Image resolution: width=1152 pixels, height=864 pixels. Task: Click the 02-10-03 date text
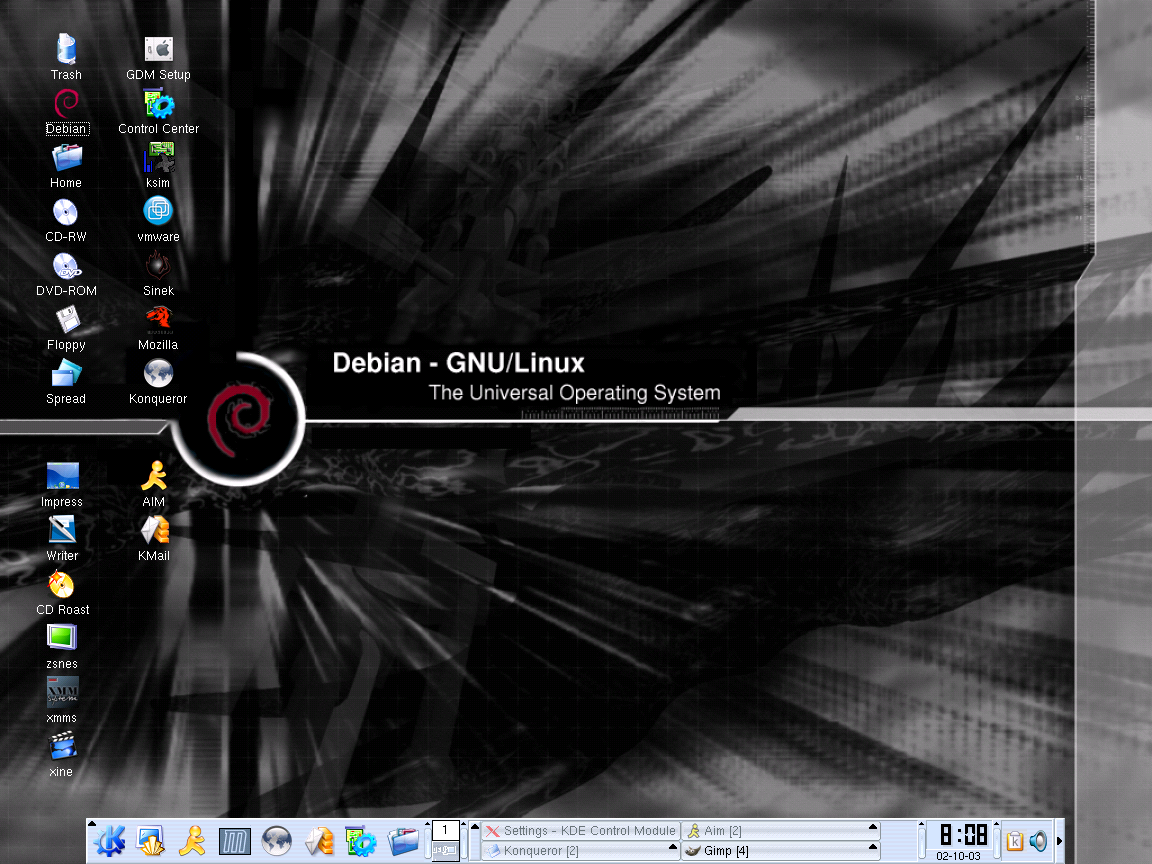click(x=958, y=856)
